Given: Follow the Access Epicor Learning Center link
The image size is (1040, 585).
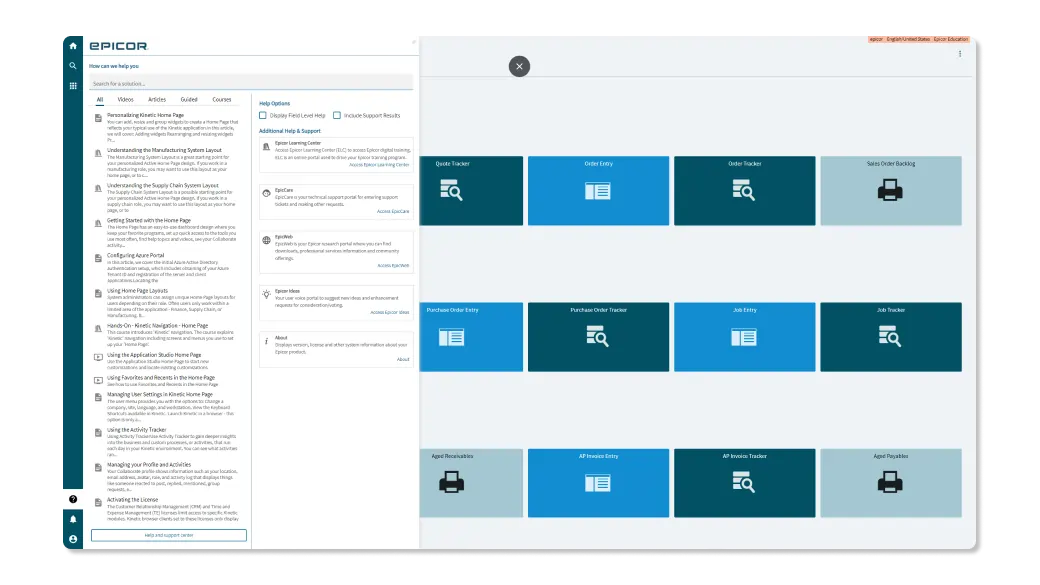Looking at the screenshot, I should tap(379, 164).
